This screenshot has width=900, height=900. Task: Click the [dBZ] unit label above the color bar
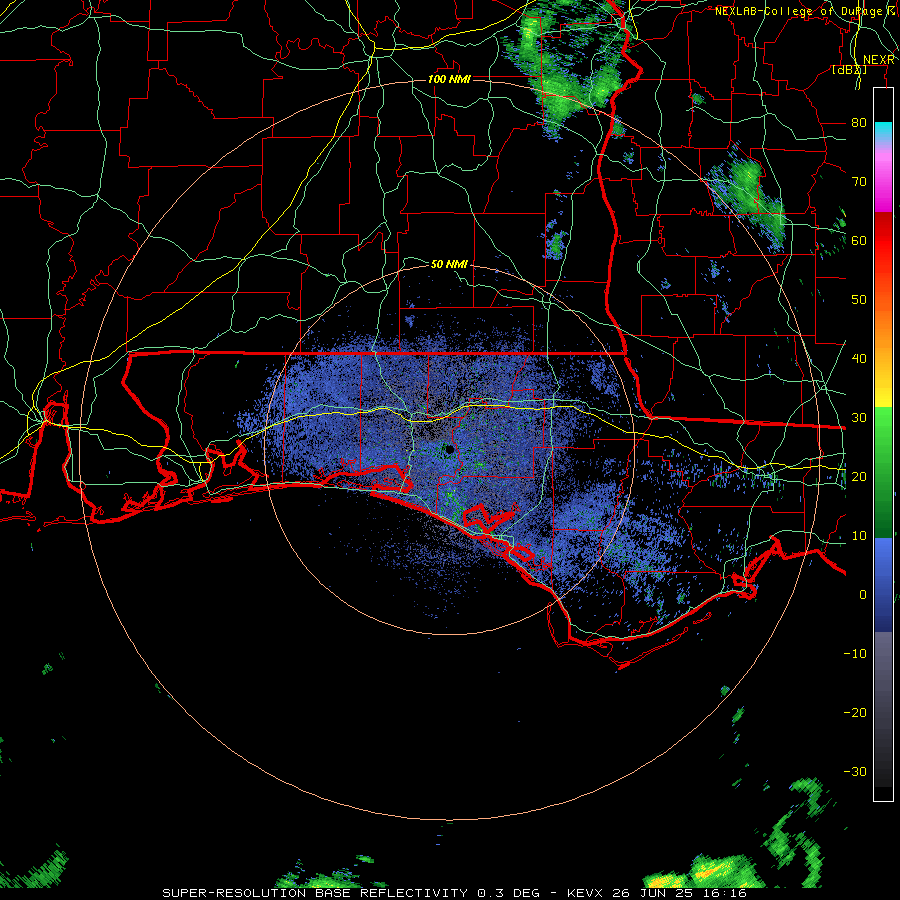[849, 70]
